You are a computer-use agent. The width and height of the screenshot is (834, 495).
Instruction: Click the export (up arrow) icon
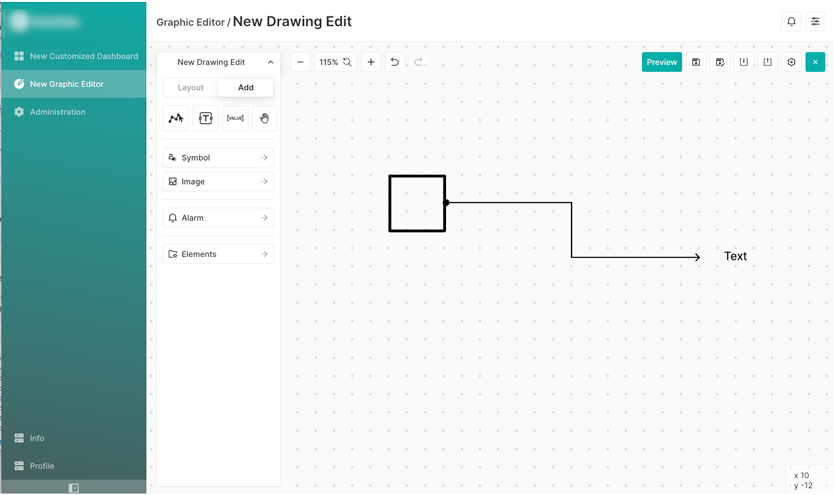click(768, 62)
